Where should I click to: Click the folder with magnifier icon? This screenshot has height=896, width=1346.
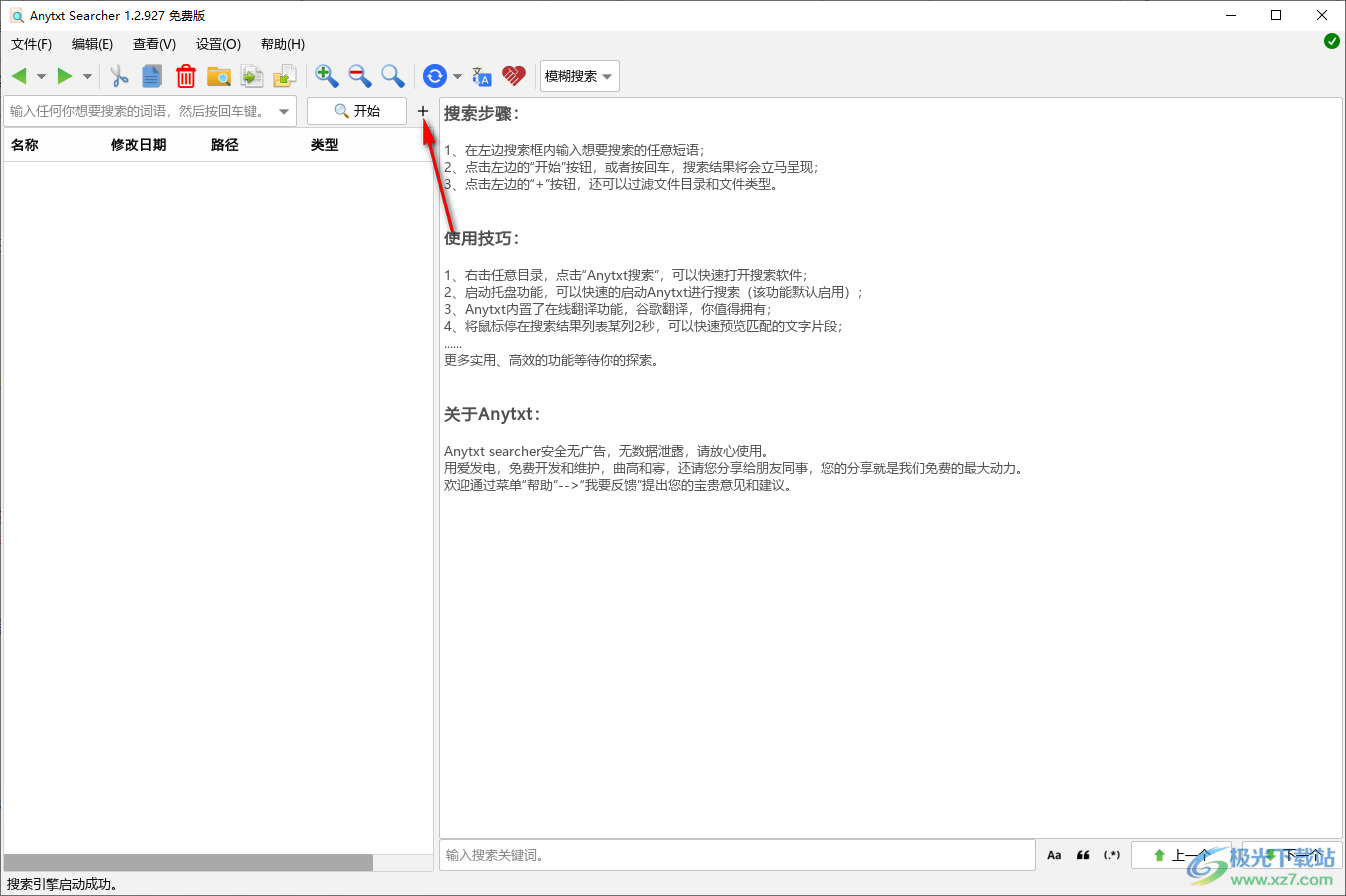(219, 76)
